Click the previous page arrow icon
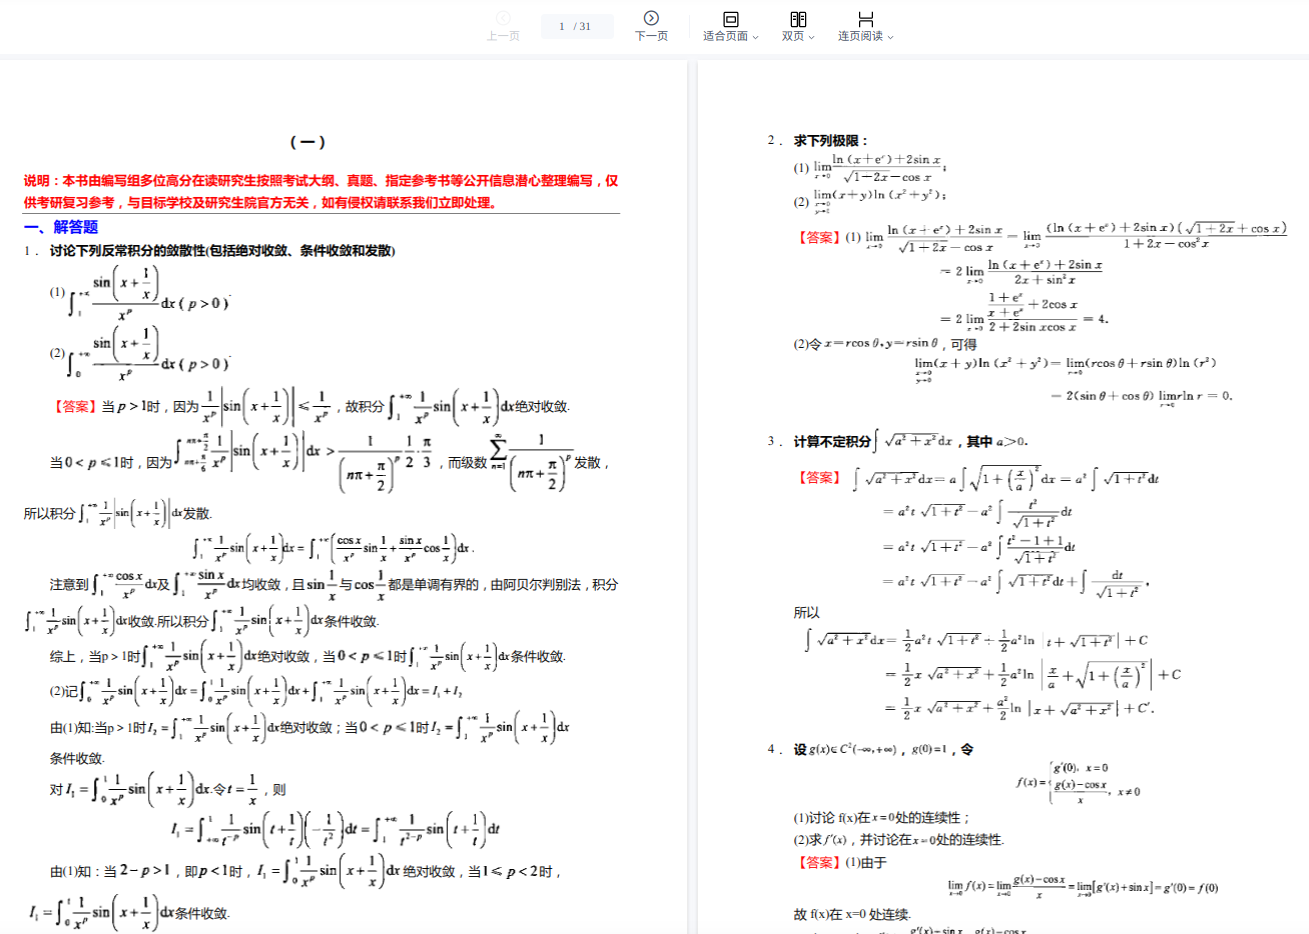 coord(503,18)
